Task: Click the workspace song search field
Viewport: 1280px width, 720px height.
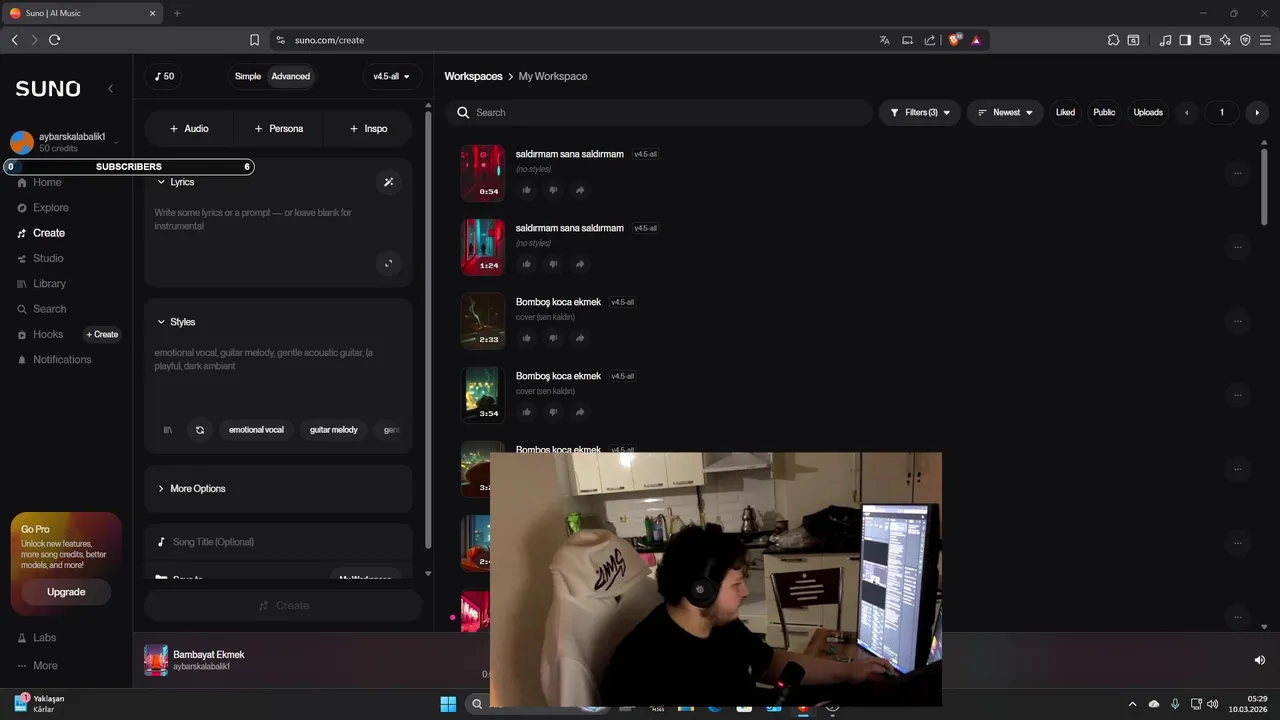Action: [659, 112]
